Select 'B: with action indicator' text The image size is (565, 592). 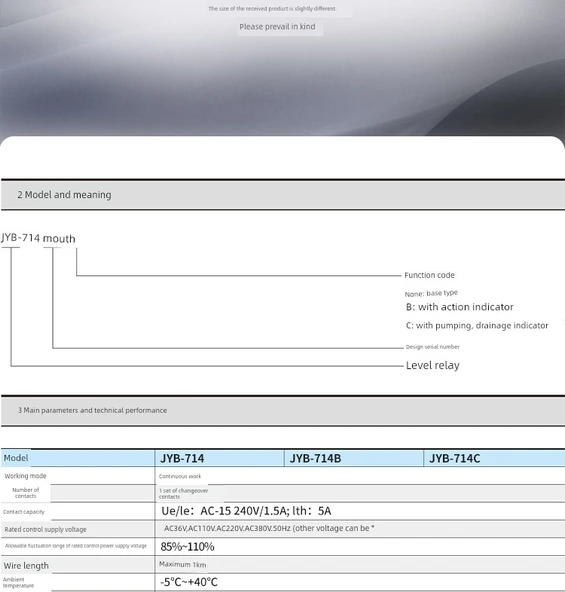(460, 307)
